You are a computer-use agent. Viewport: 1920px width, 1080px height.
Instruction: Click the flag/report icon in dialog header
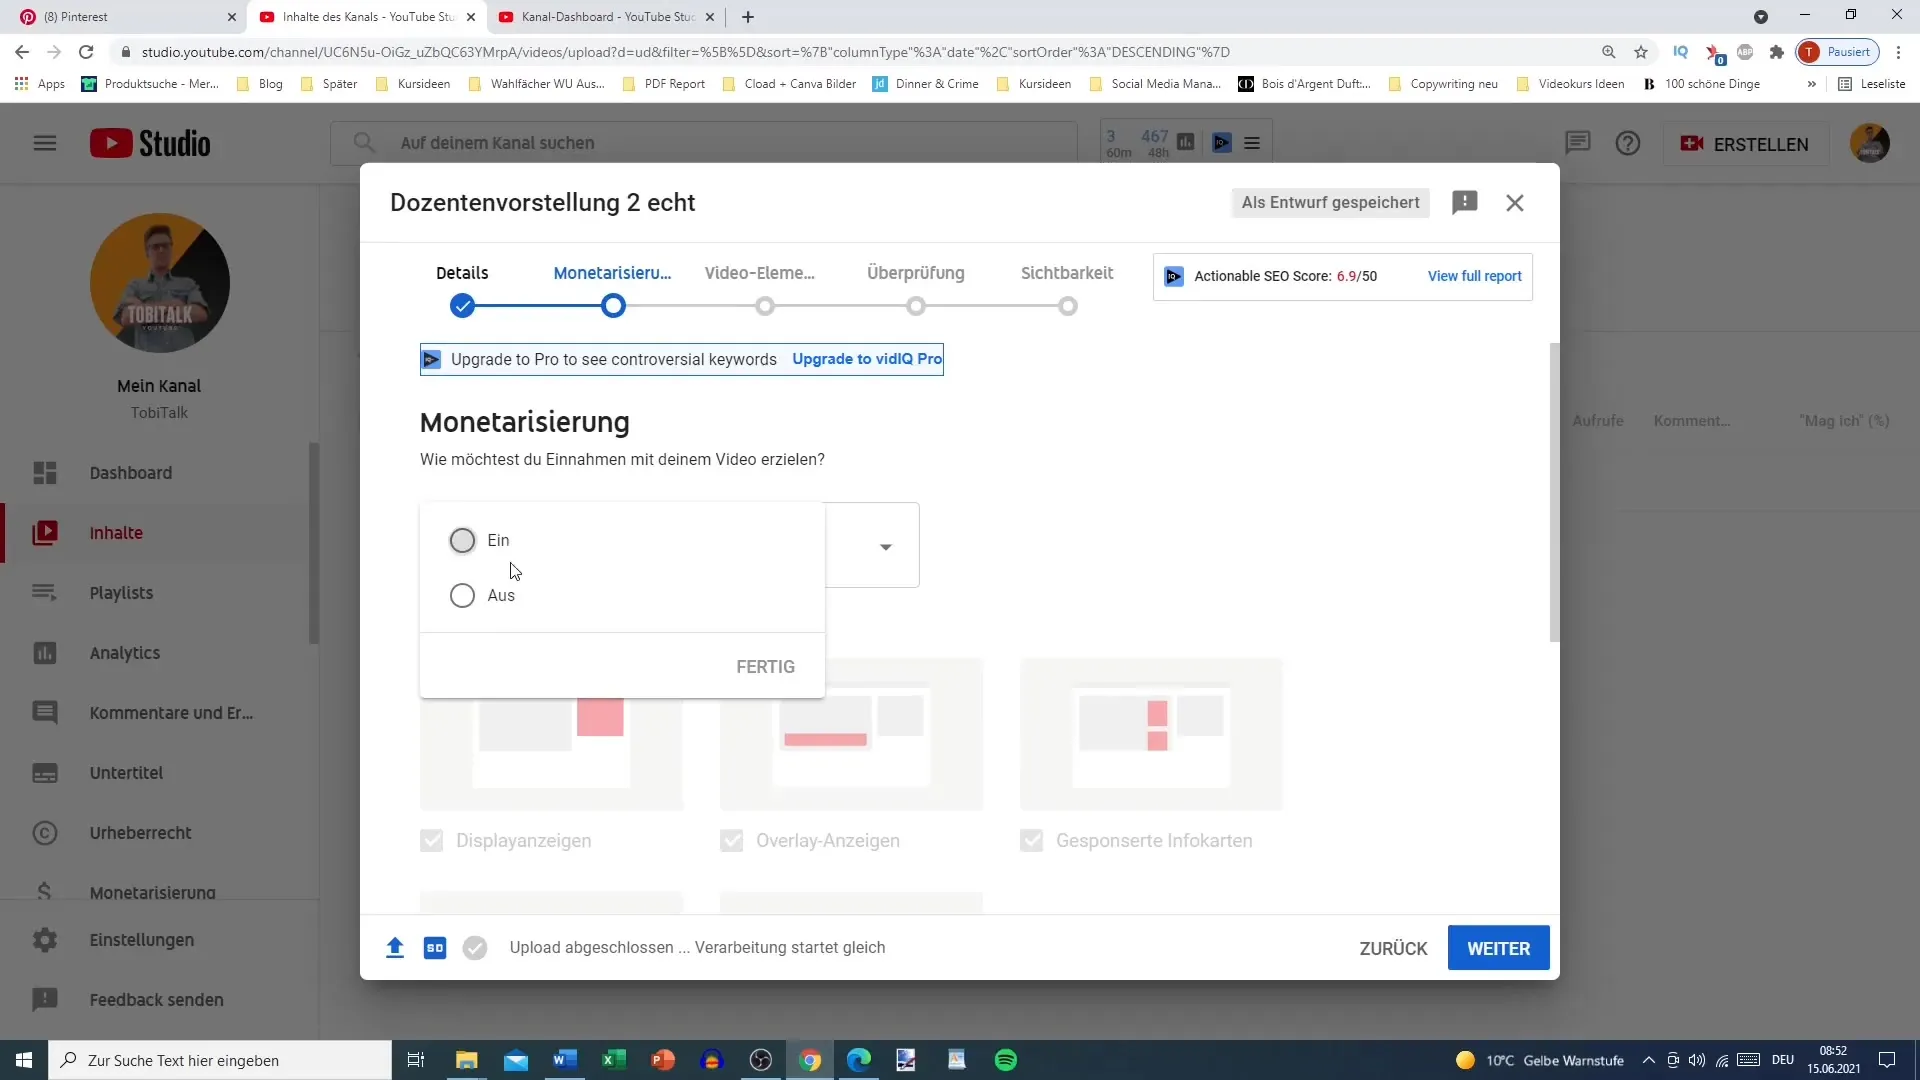[1465, 200]
